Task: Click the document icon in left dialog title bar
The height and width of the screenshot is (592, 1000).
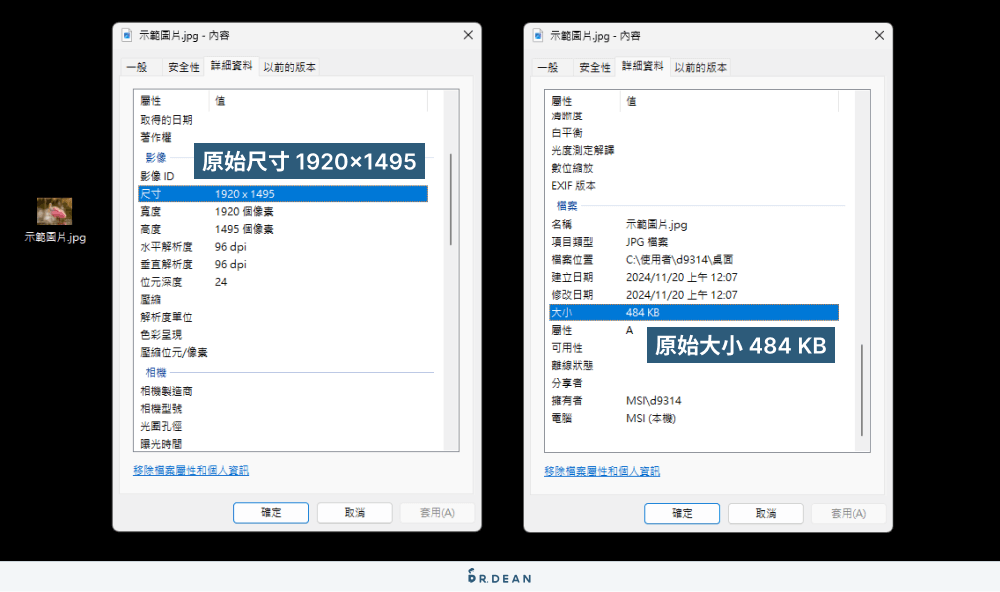Action: pyautogui.click(x=127, y=34)
